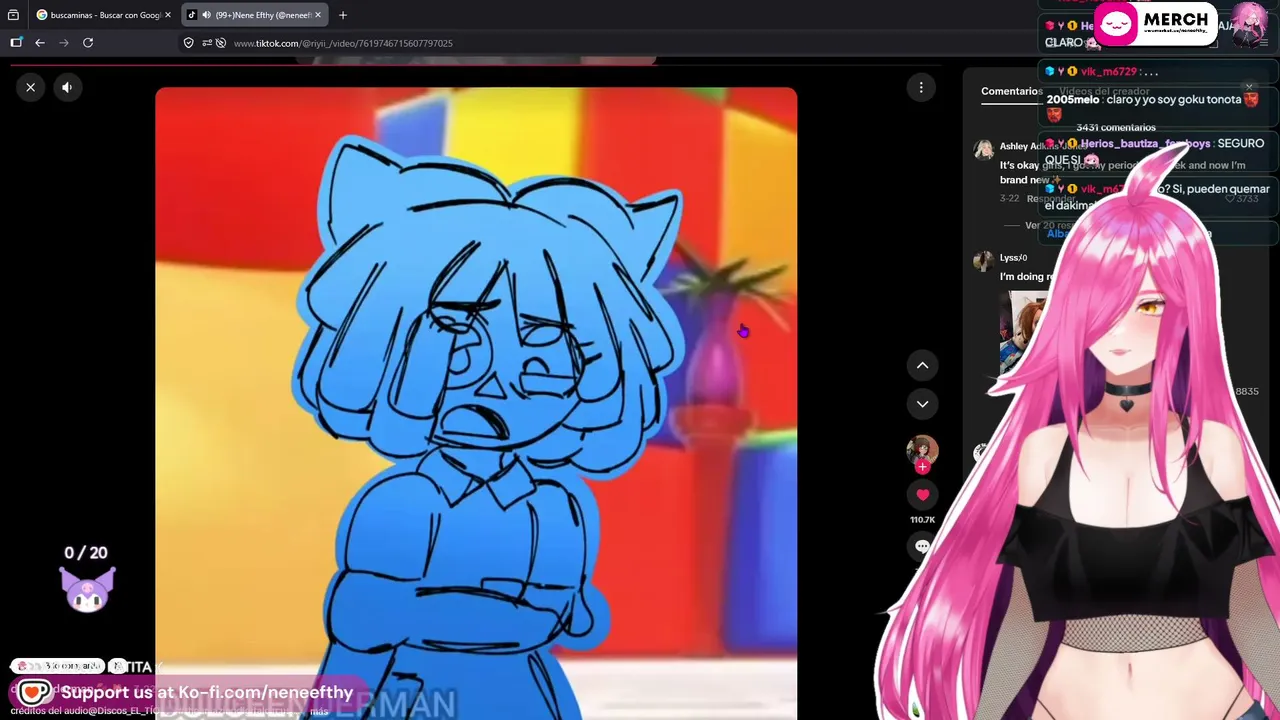Open the video creator's profile avatar

pos(922,449)
